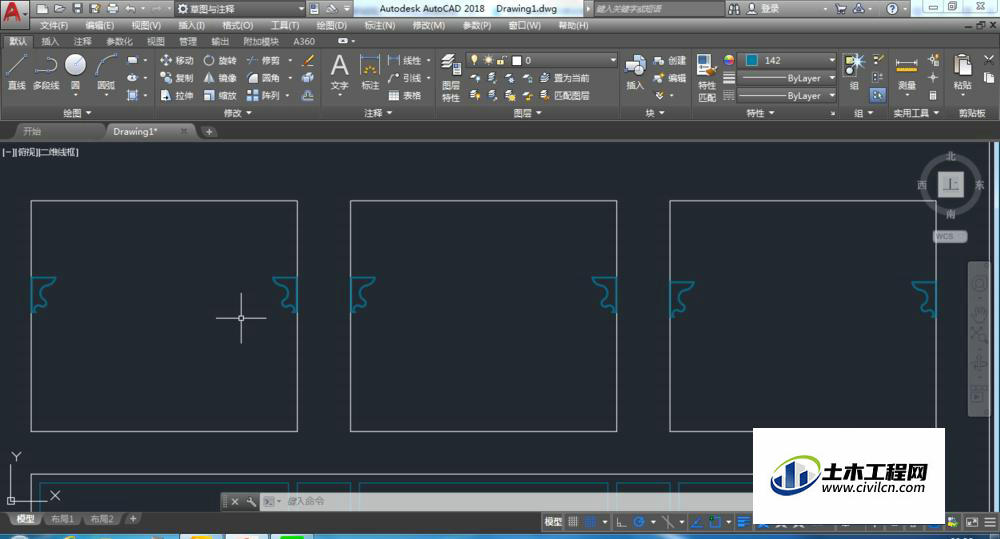Toggle polar tracking in status bar
The height and width of the screenshot is (539, 1000).
coord(638,522)
